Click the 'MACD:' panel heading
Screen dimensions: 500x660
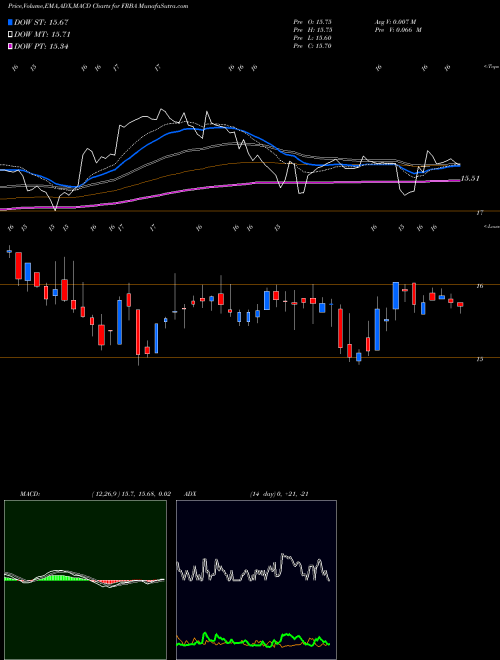(30, 494)
